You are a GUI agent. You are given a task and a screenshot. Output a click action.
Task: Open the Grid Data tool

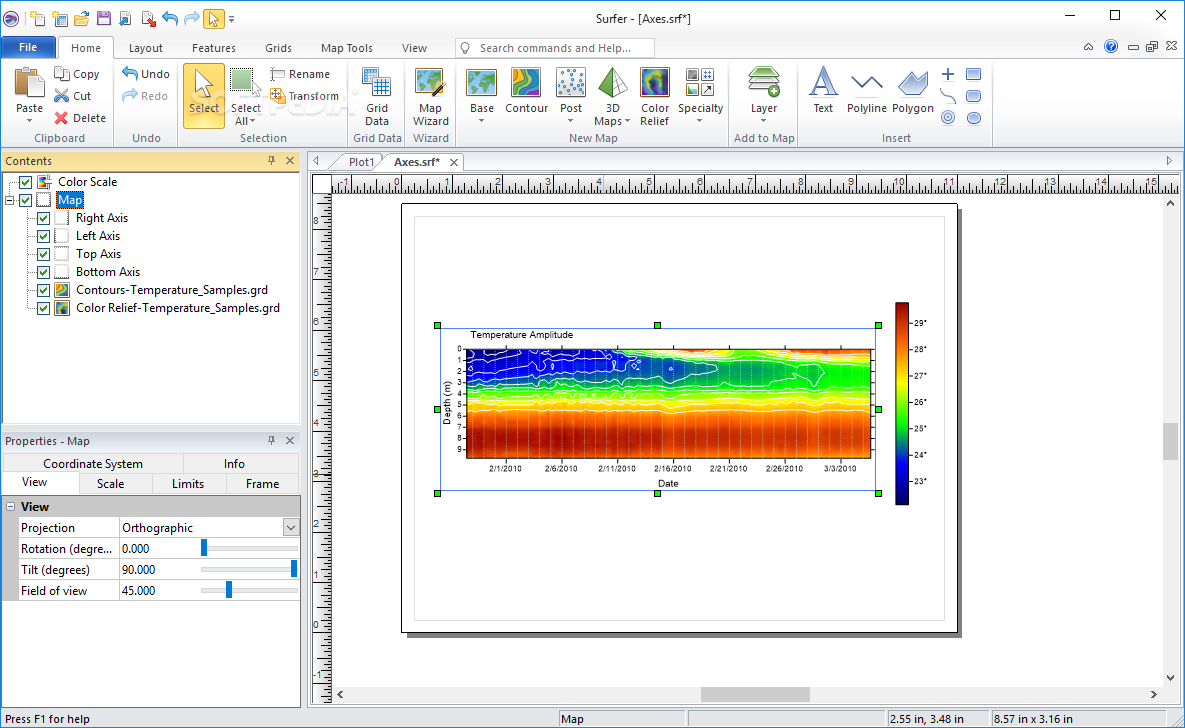tap(376, 97)
